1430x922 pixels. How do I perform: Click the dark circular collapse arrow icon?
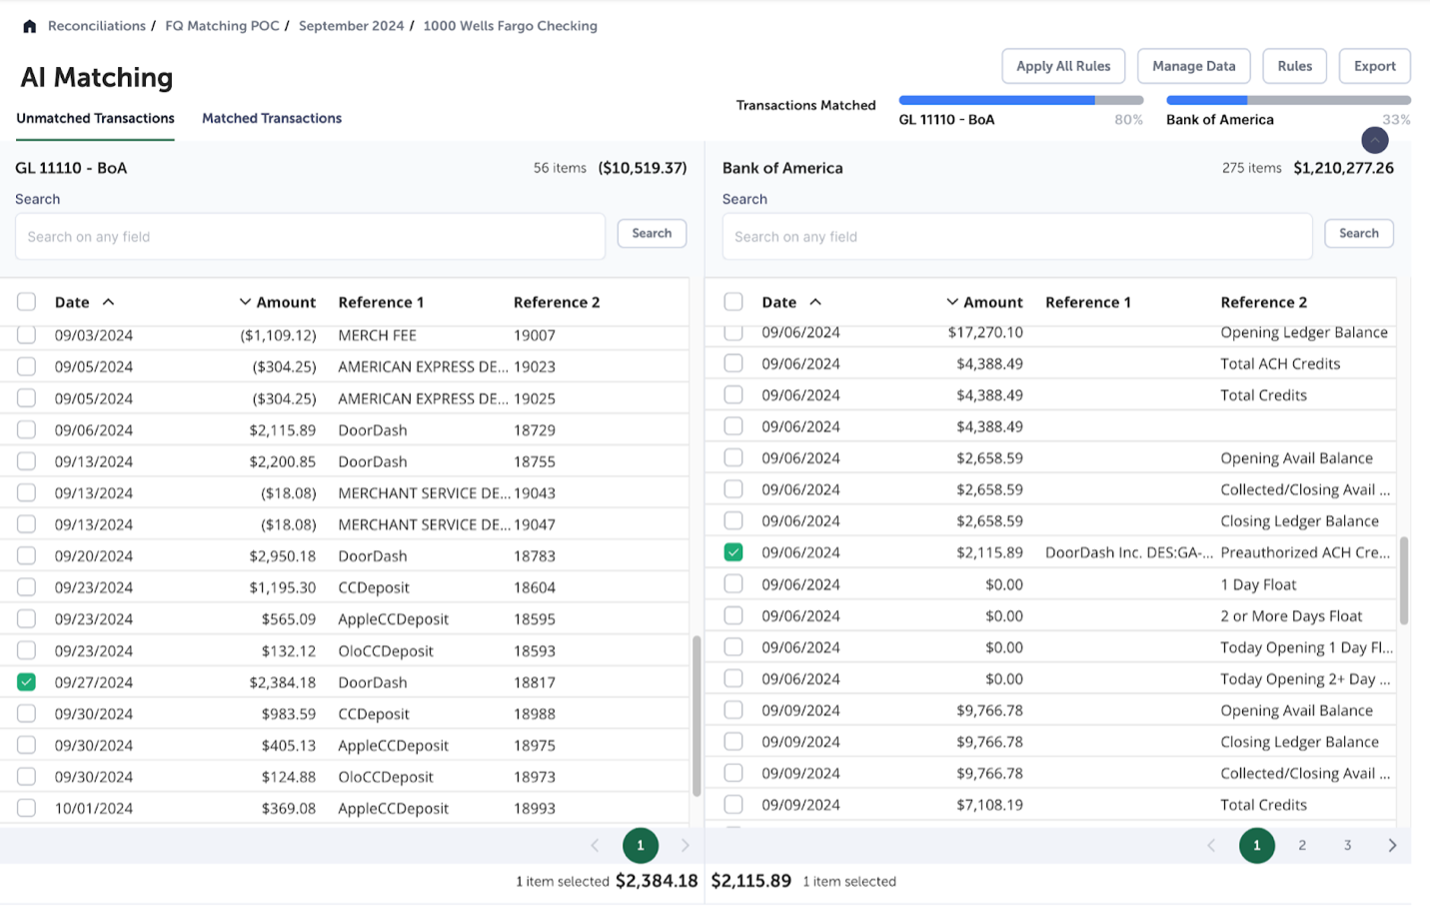click(1374, 140)
